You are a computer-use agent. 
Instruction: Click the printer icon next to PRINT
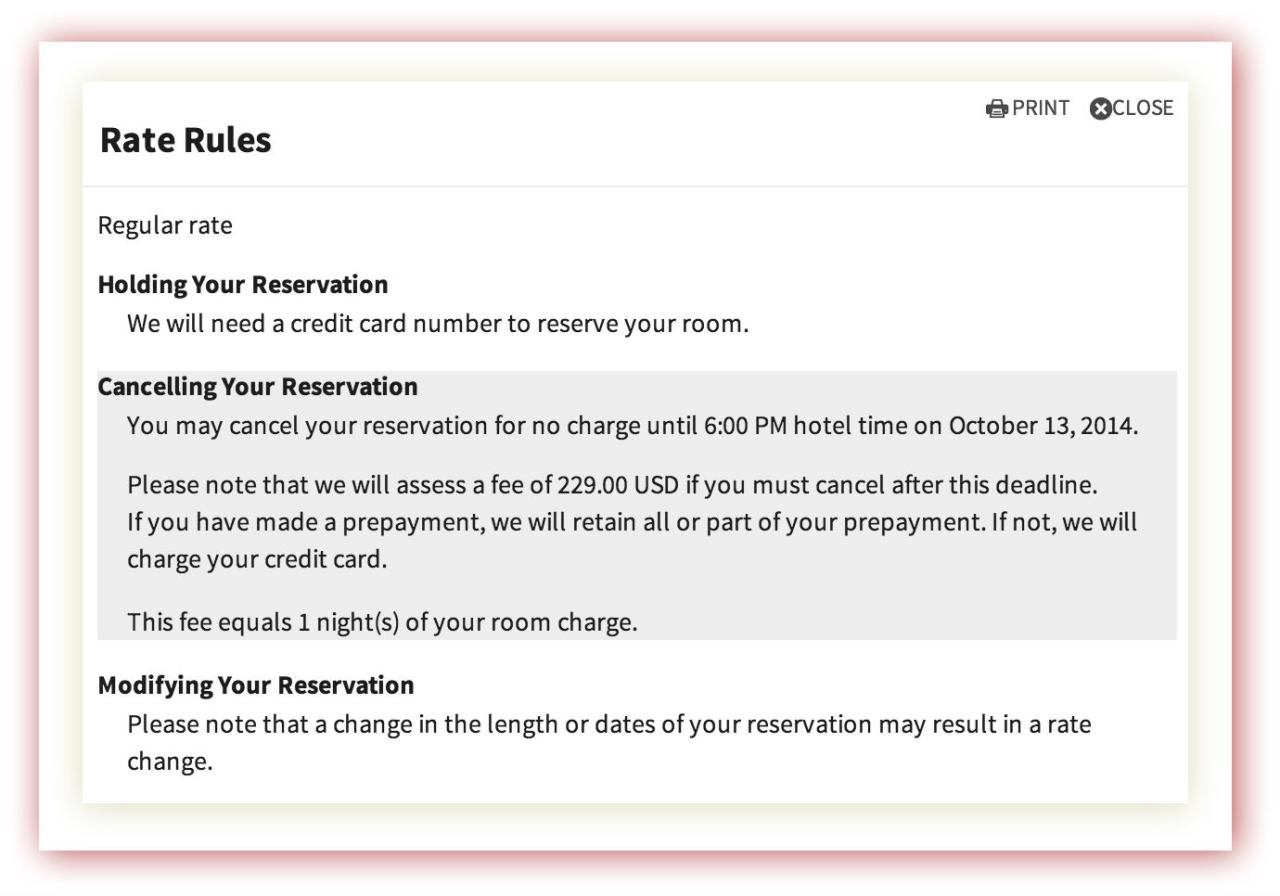pos(995,108)
